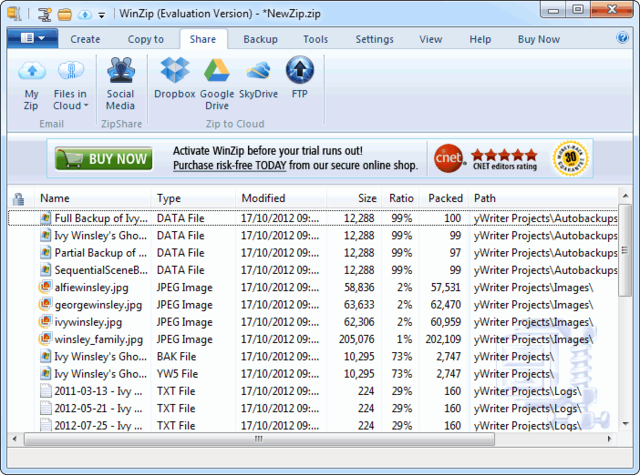
Task: Select the Share tab
Action: click(203, 39)
